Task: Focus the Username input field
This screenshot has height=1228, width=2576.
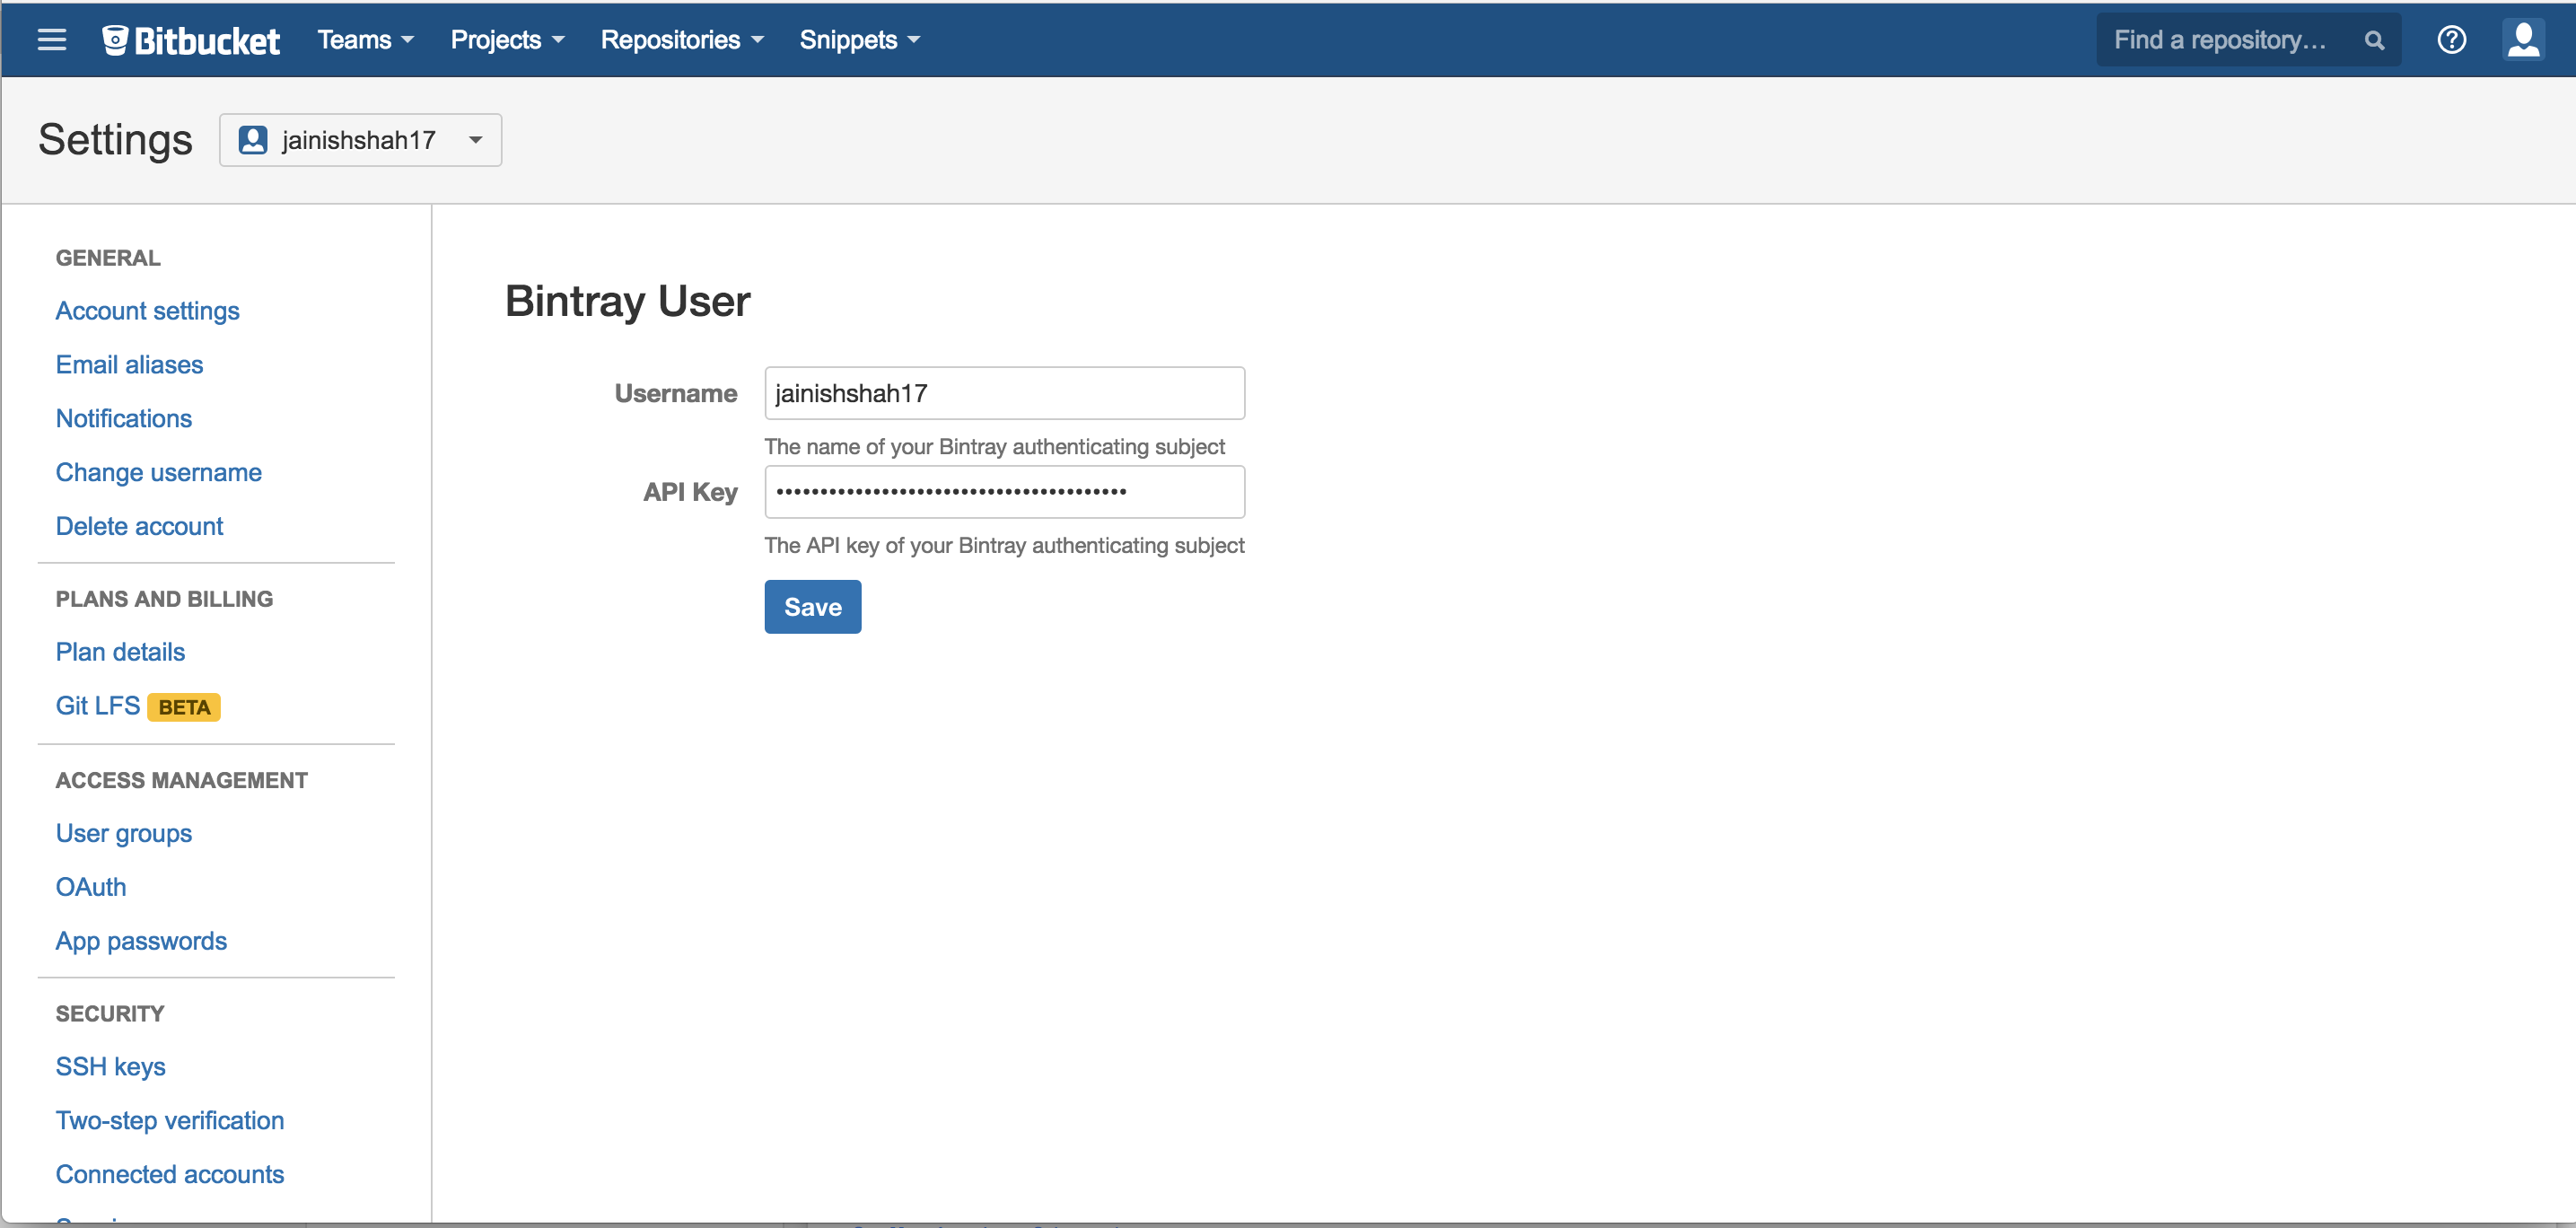Action: point(1003,393)
